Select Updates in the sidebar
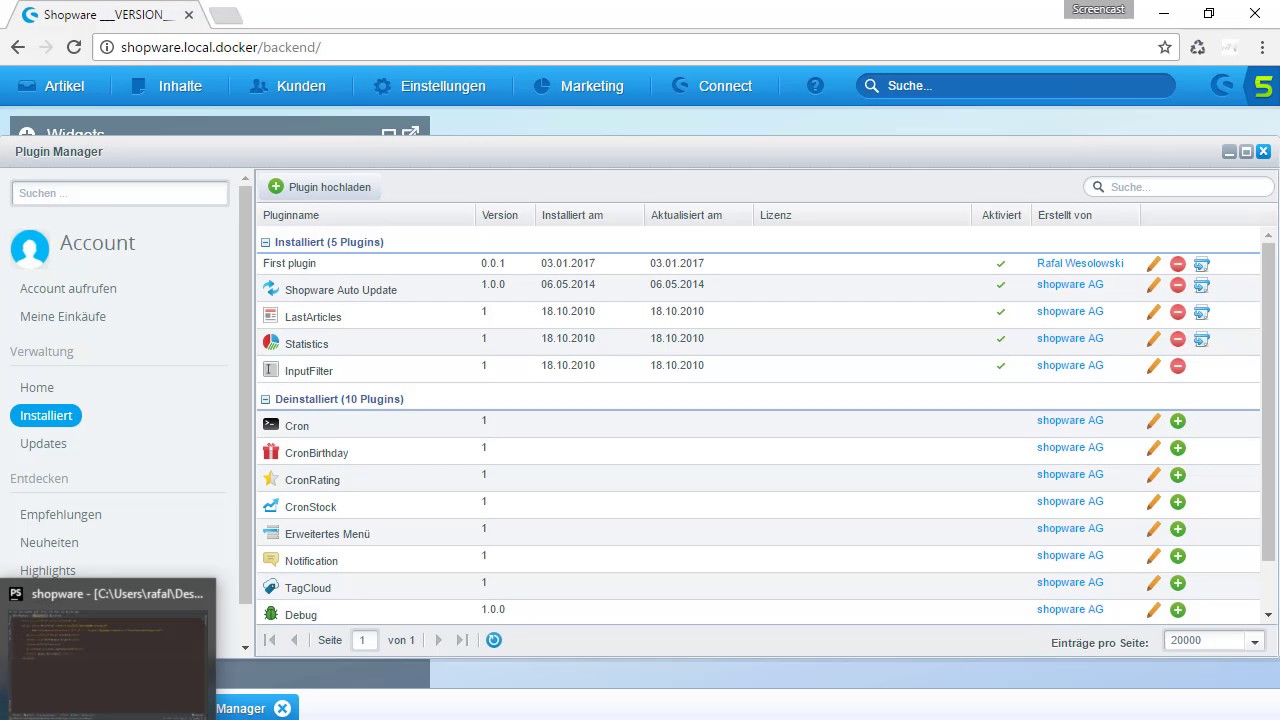This screenshot has width=1280, height=720. coord(43,444)
